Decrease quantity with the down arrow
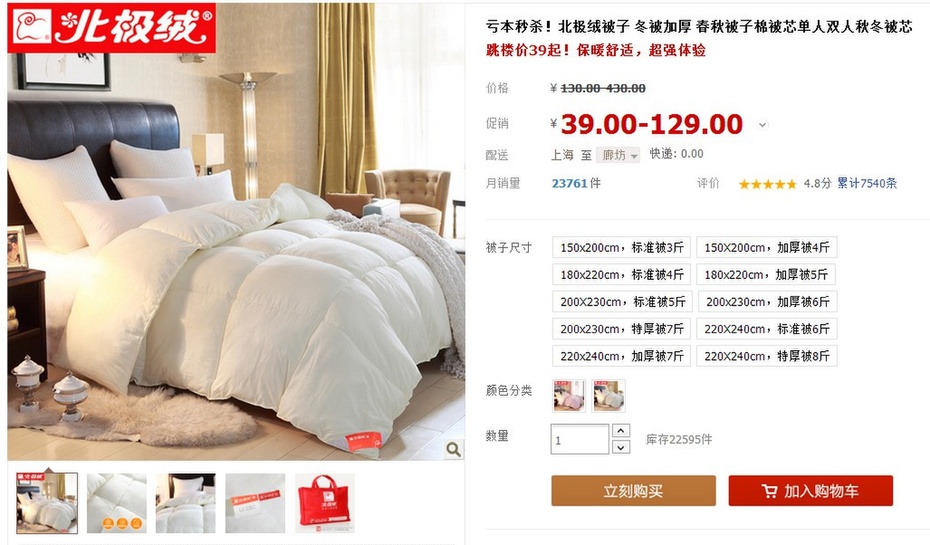930x545 pixels. pos(620,447)
